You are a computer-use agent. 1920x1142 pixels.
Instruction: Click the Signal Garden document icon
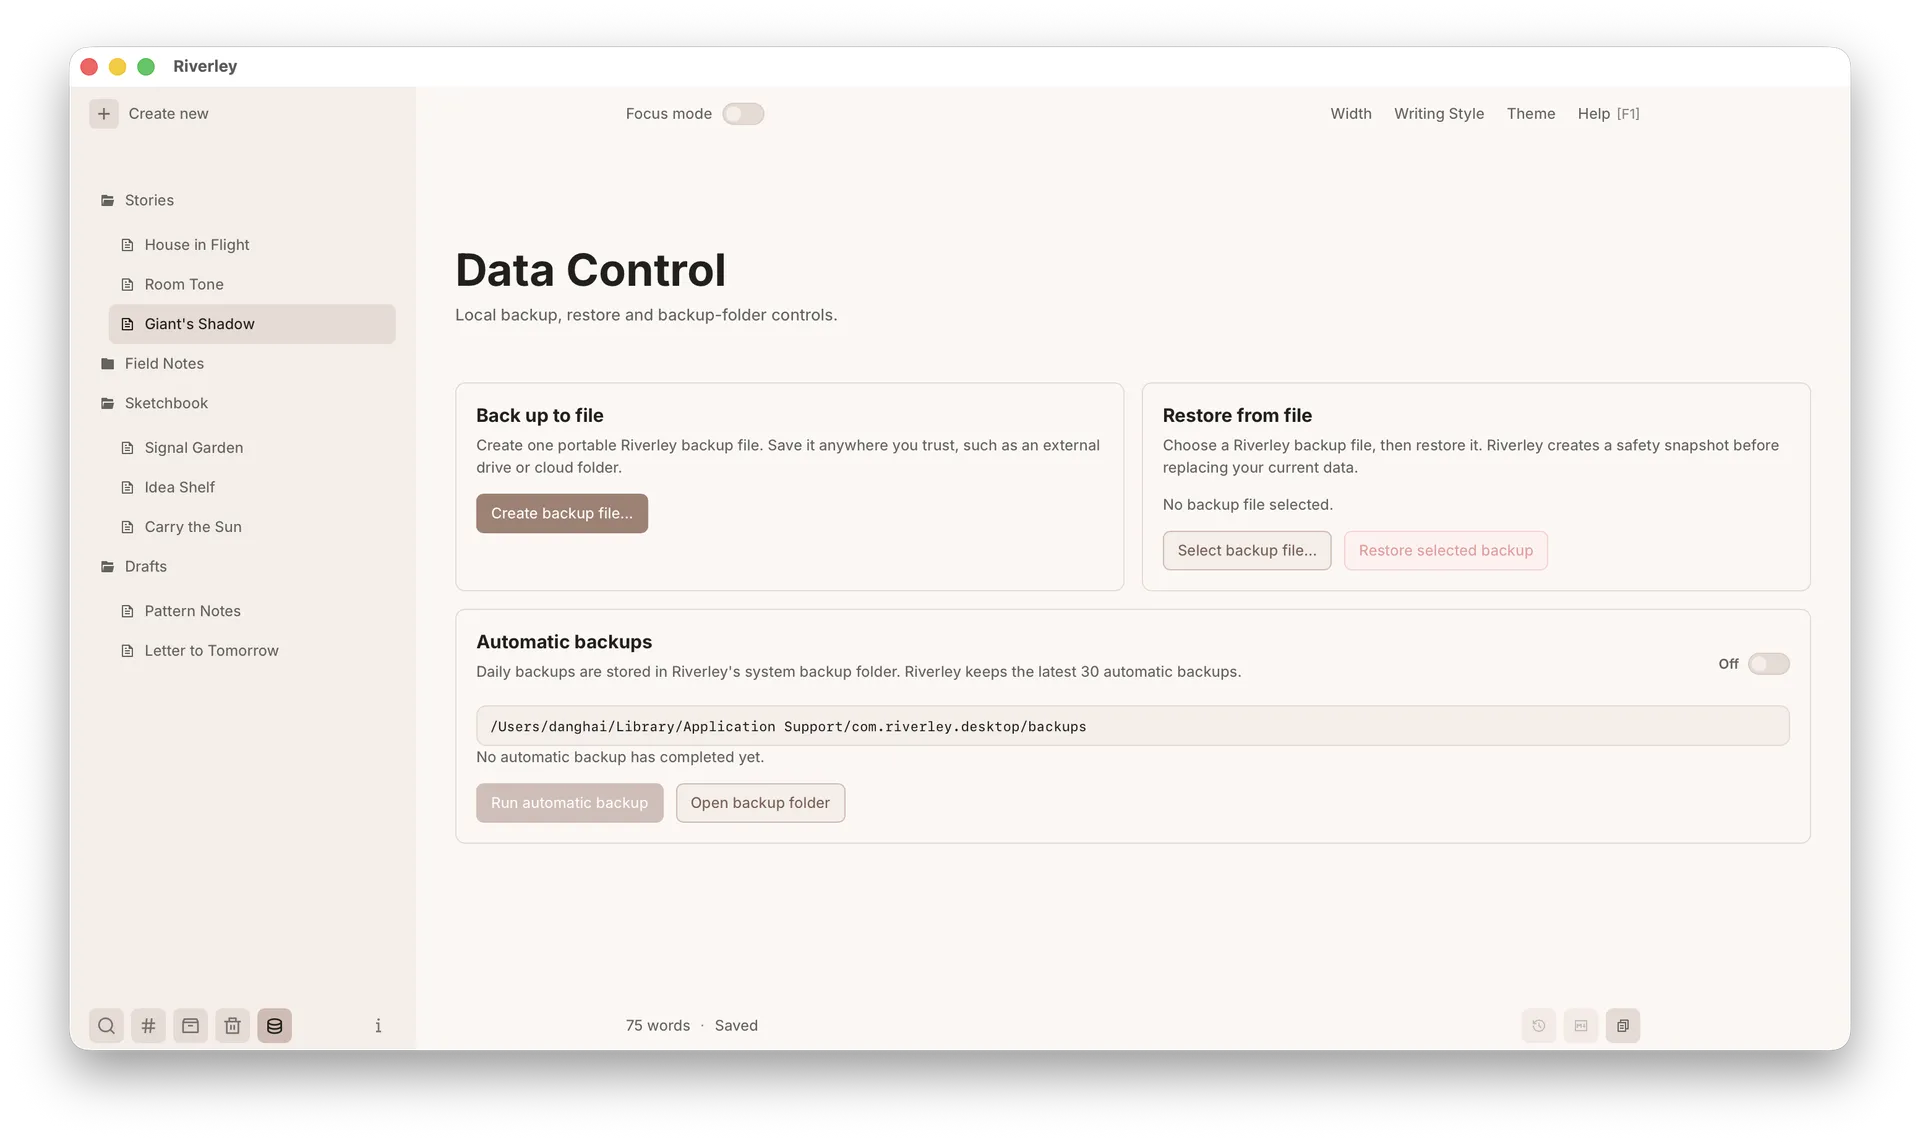click(127, 448)
